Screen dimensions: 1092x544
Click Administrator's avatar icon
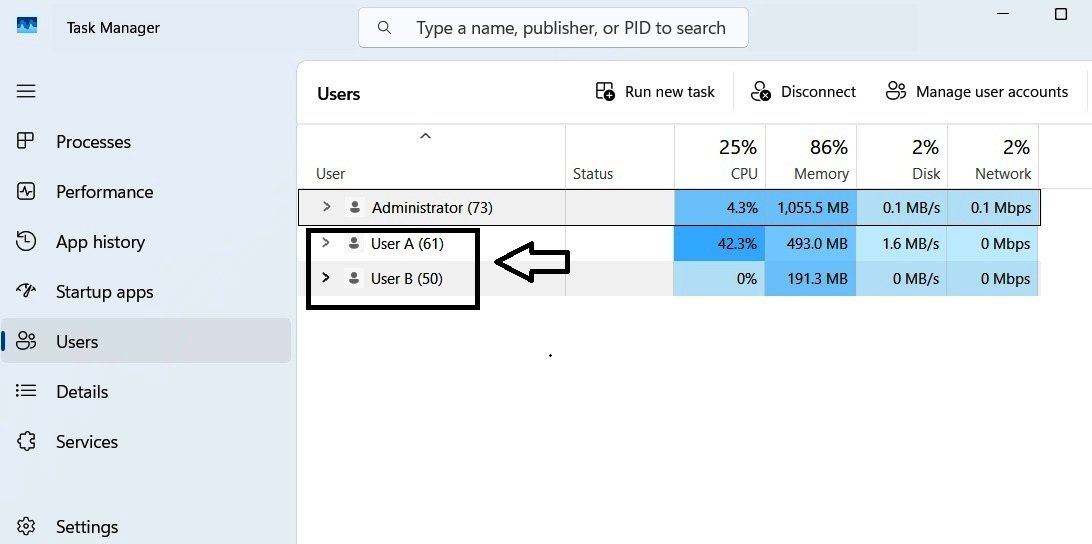point(355,207)
